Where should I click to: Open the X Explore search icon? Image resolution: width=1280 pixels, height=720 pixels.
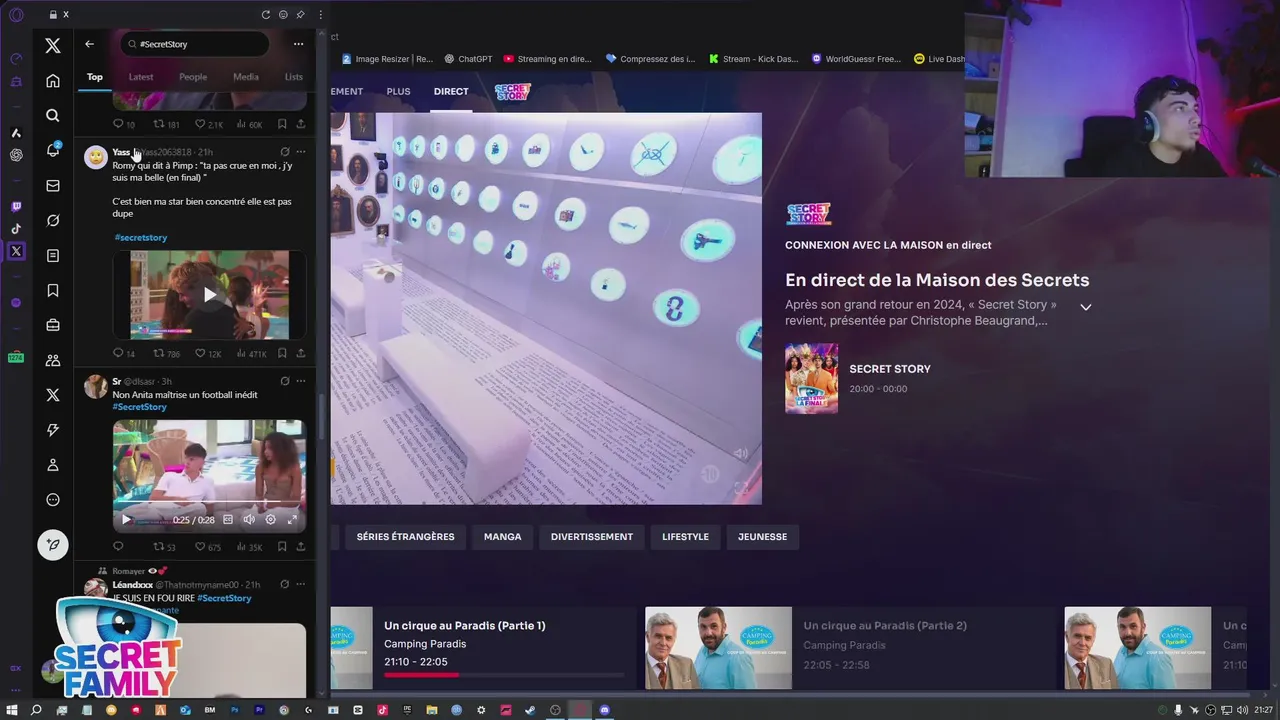[53, 116]
